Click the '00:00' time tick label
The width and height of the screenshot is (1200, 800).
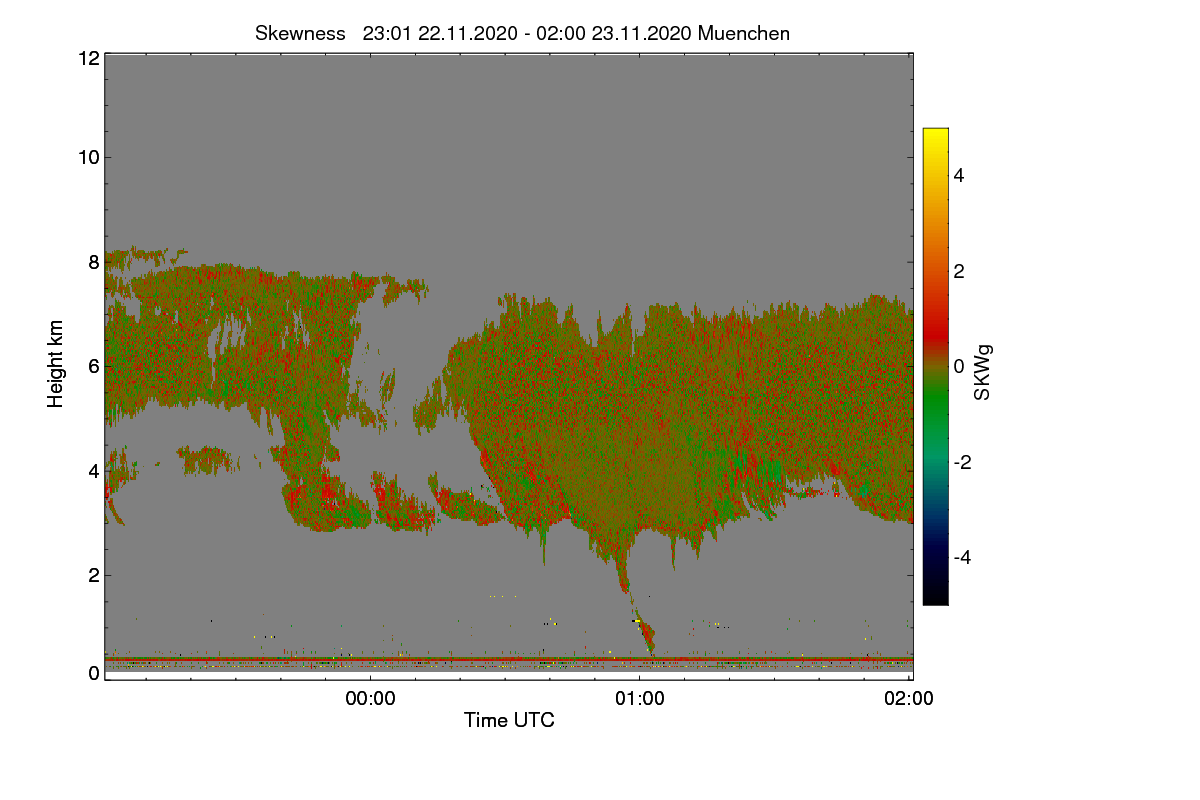(371, 700)
